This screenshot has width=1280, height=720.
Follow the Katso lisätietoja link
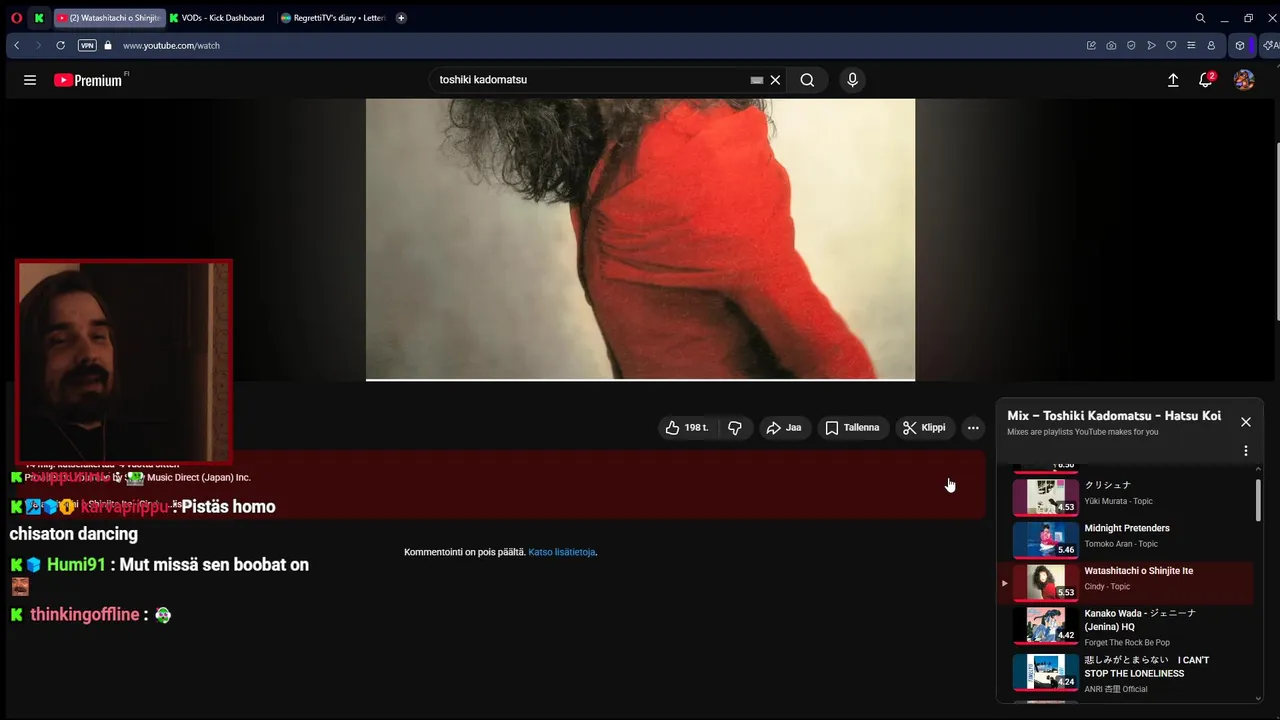[x=562, y=552]
